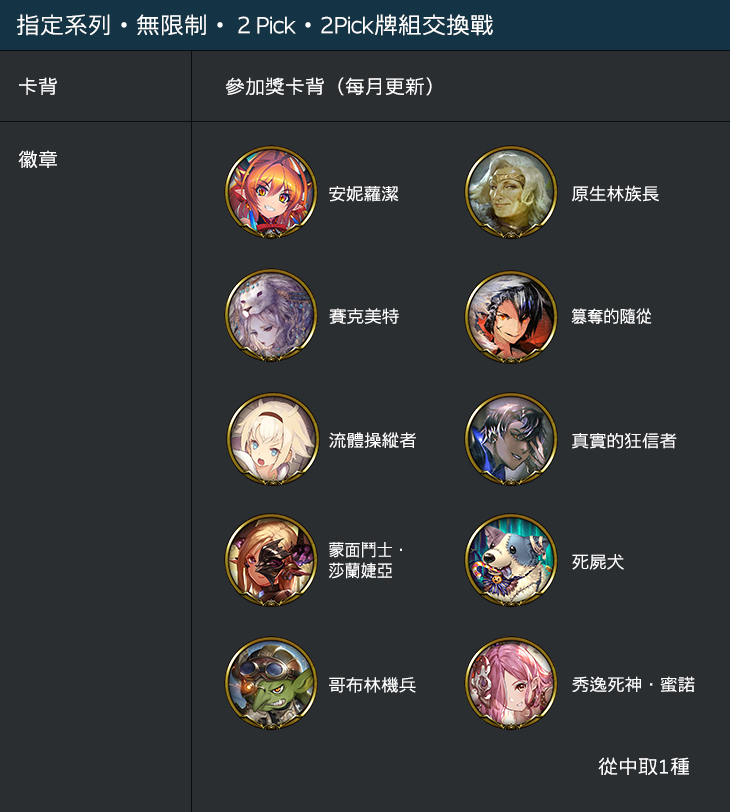Click the 卡背 row header
The image size is (730, 812).
coord(38,86)
